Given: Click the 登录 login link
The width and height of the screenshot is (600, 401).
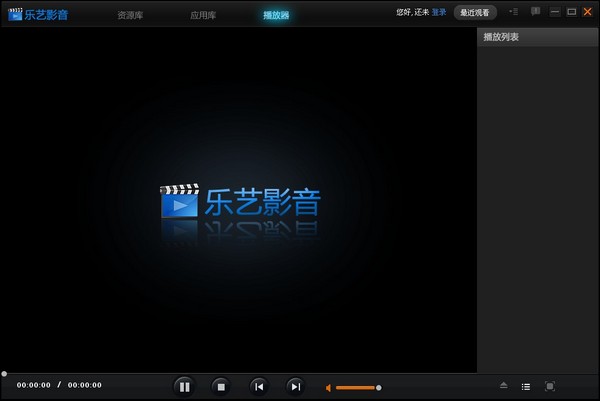Looking at the screenshot, I should point(439,12).
